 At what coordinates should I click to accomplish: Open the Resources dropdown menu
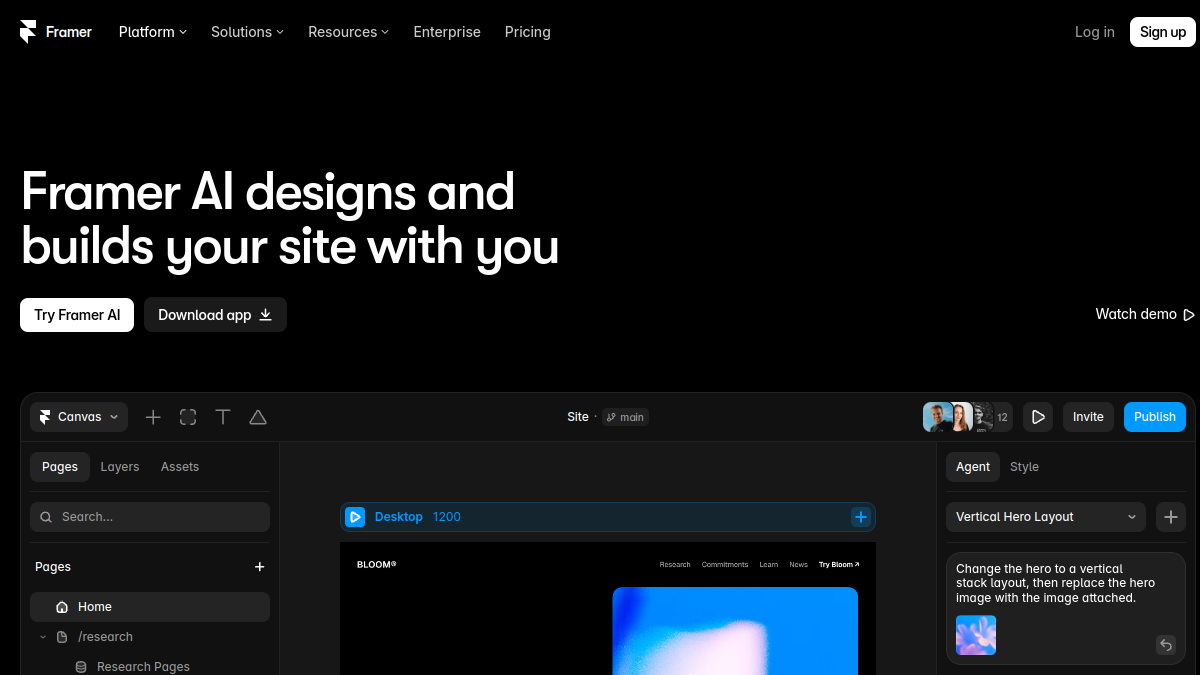pyautogui.click(x=348, y=32)
